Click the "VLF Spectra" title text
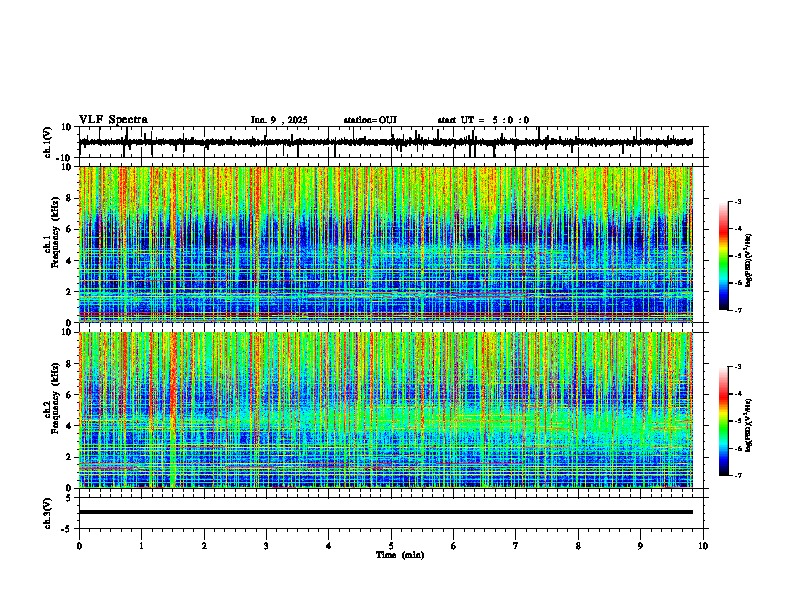The image size is (792, 612). (113, 120)
